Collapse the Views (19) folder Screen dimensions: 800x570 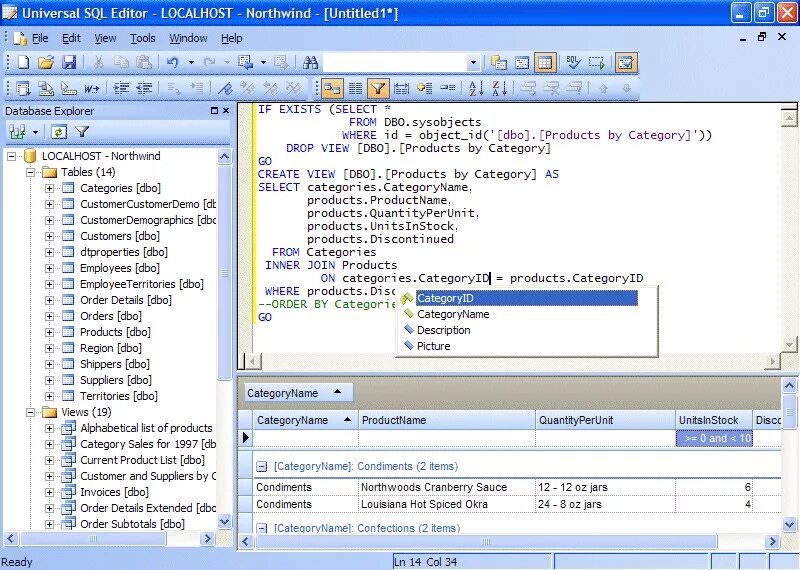pos(31,412)
